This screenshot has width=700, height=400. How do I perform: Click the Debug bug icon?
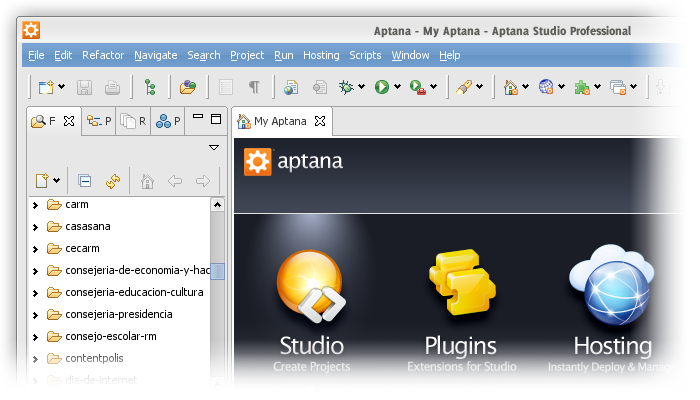point(346,87)
